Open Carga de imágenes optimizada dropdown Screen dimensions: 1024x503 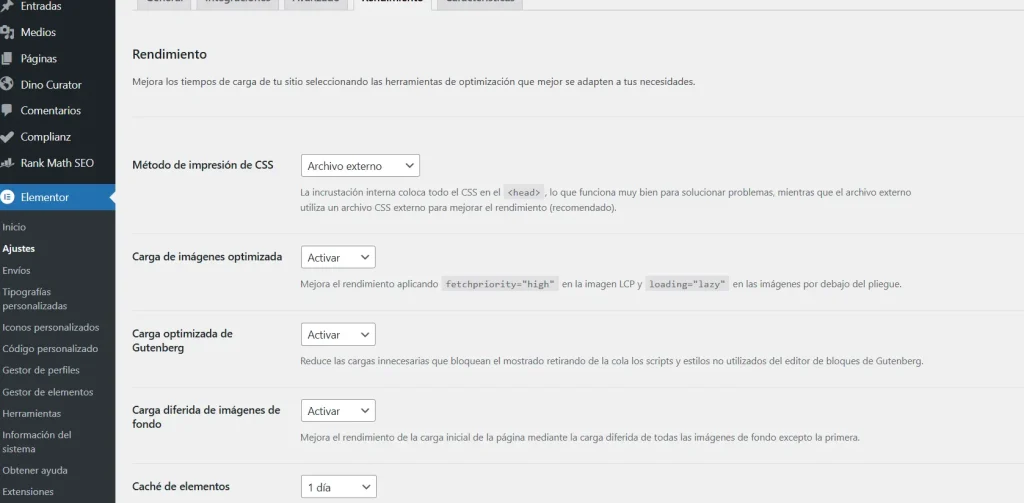tap(338, 257)
